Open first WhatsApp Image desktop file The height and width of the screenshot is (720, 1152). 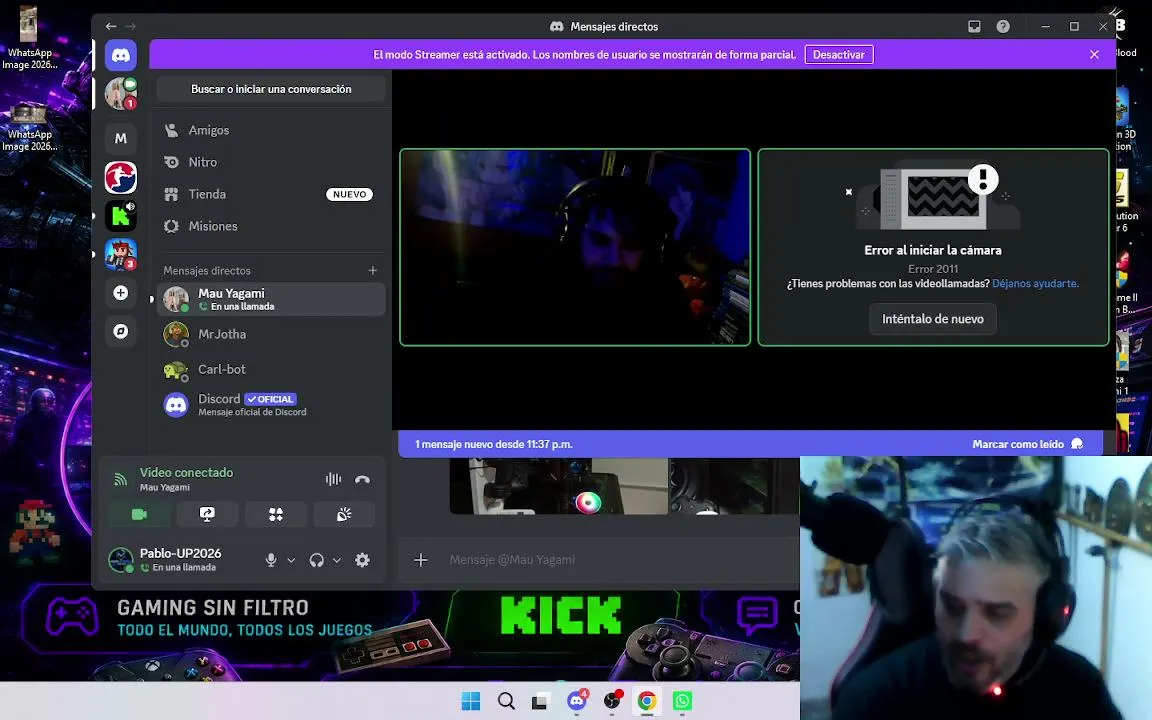[x=29, y=38]
